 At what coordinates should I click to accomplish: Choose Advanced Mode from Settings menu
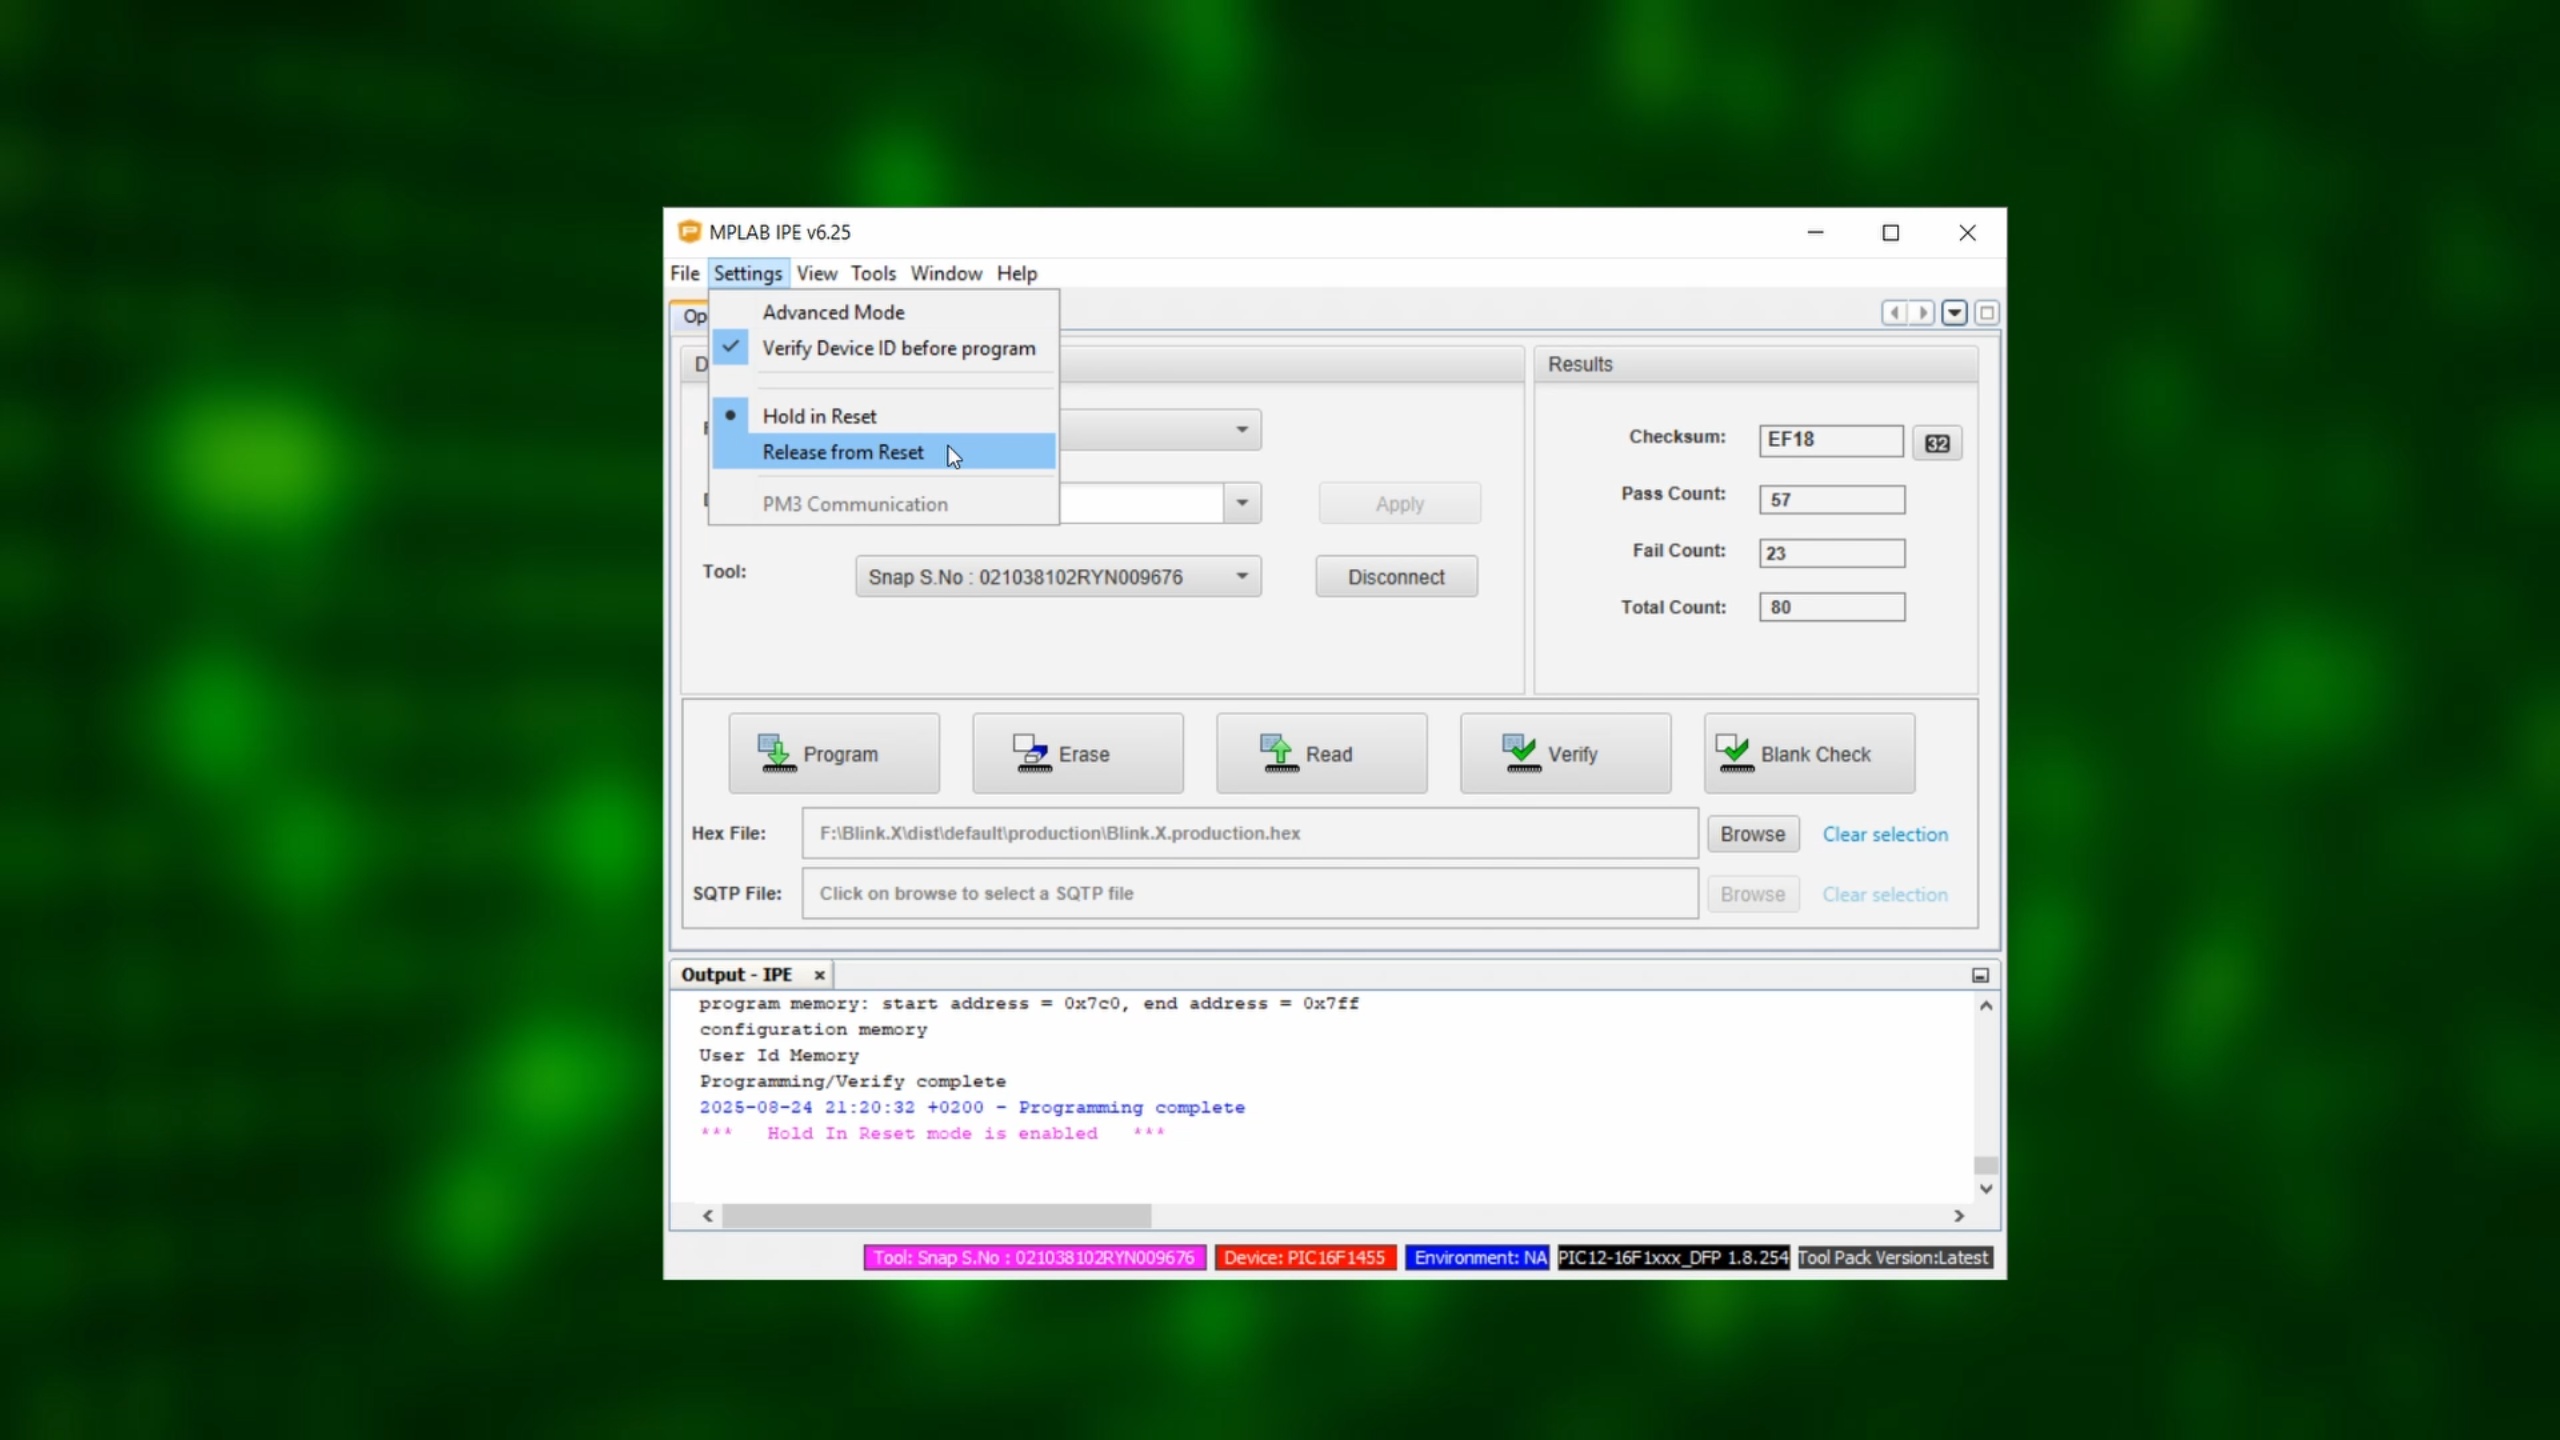point(833,312)
